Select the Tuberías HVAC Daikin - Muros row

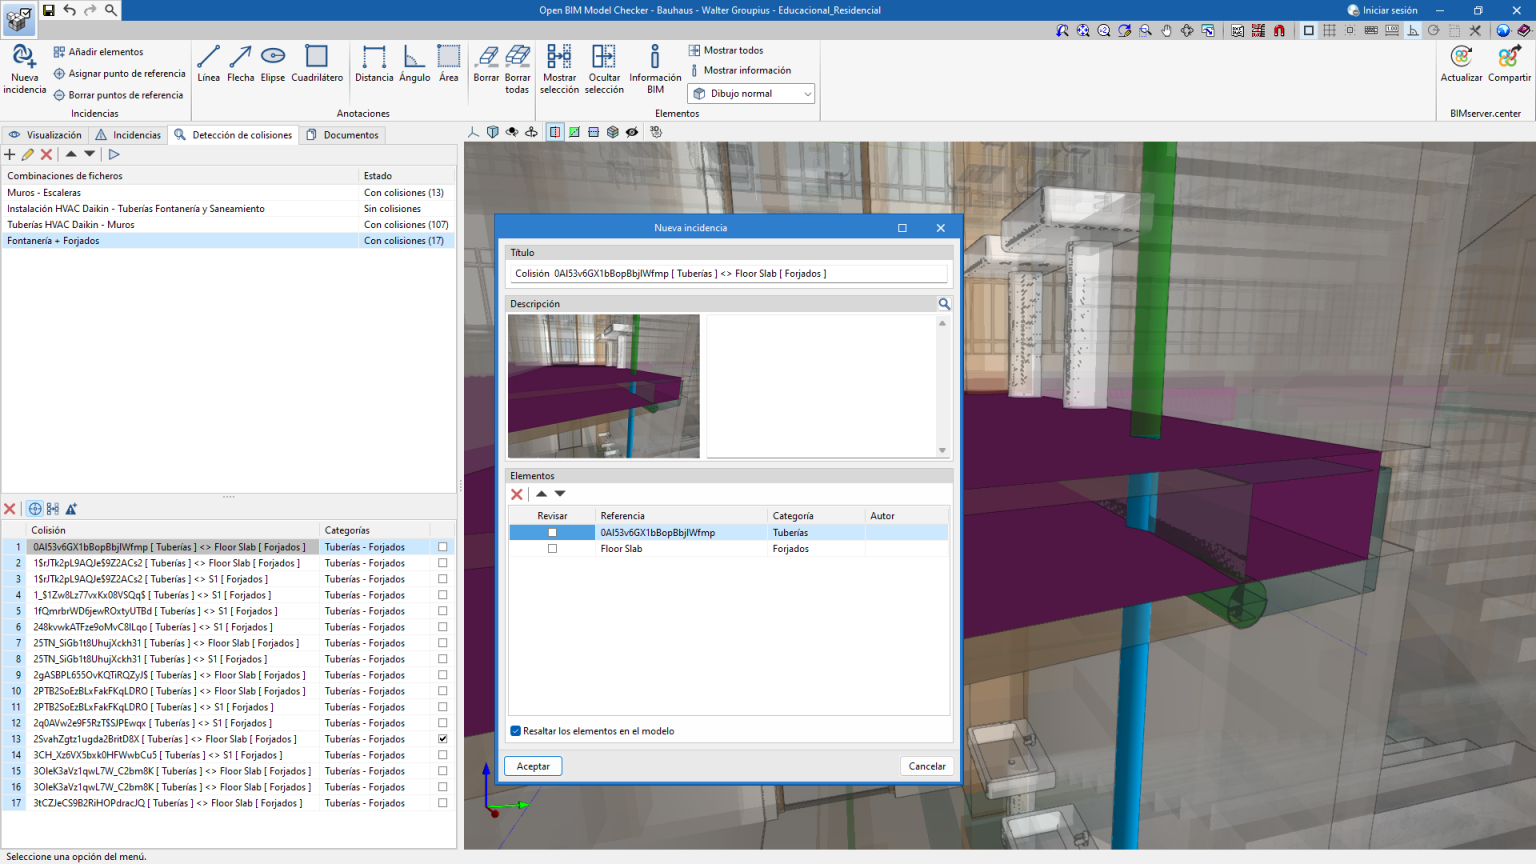228,225
